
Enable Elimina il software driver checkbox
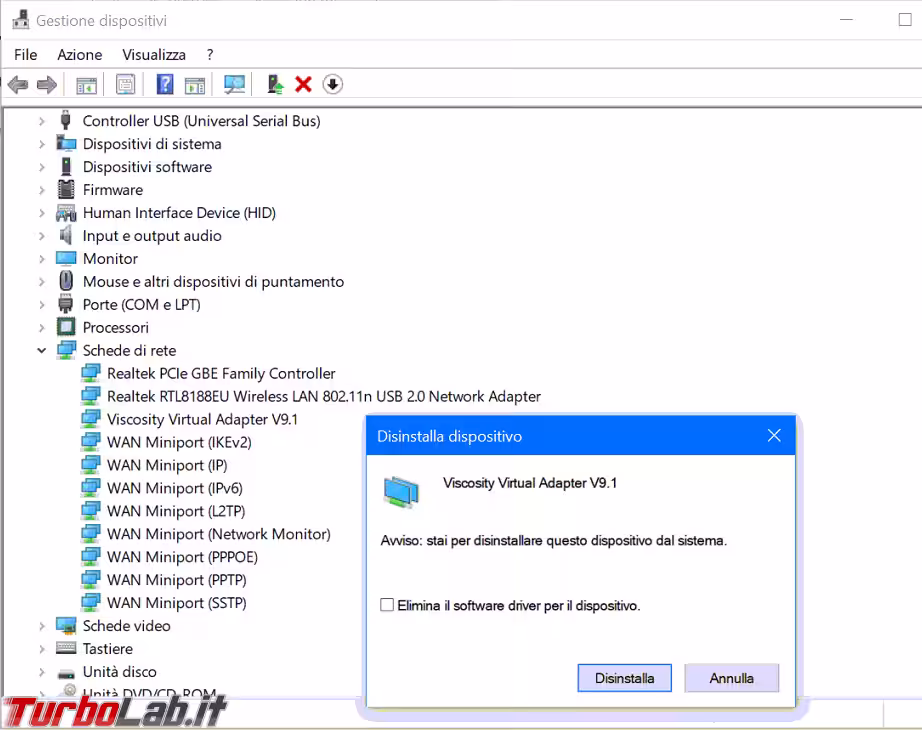387,605
